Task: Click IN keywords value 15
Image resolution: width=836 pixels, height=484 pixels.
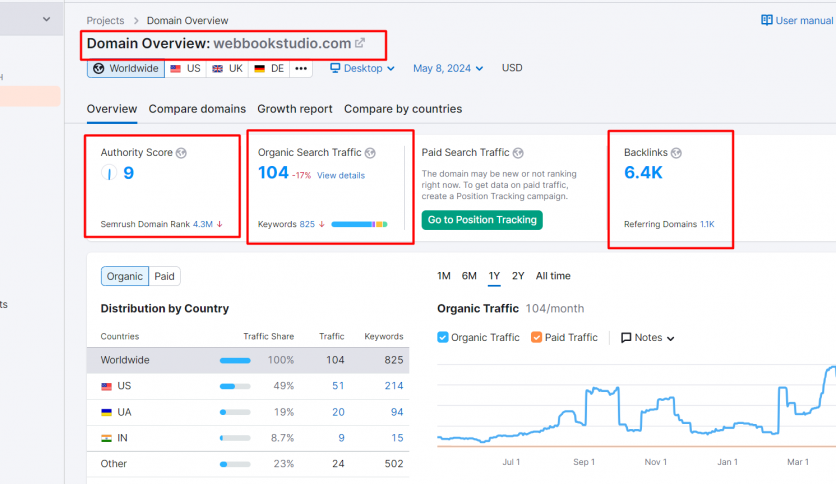Action: 397,438
